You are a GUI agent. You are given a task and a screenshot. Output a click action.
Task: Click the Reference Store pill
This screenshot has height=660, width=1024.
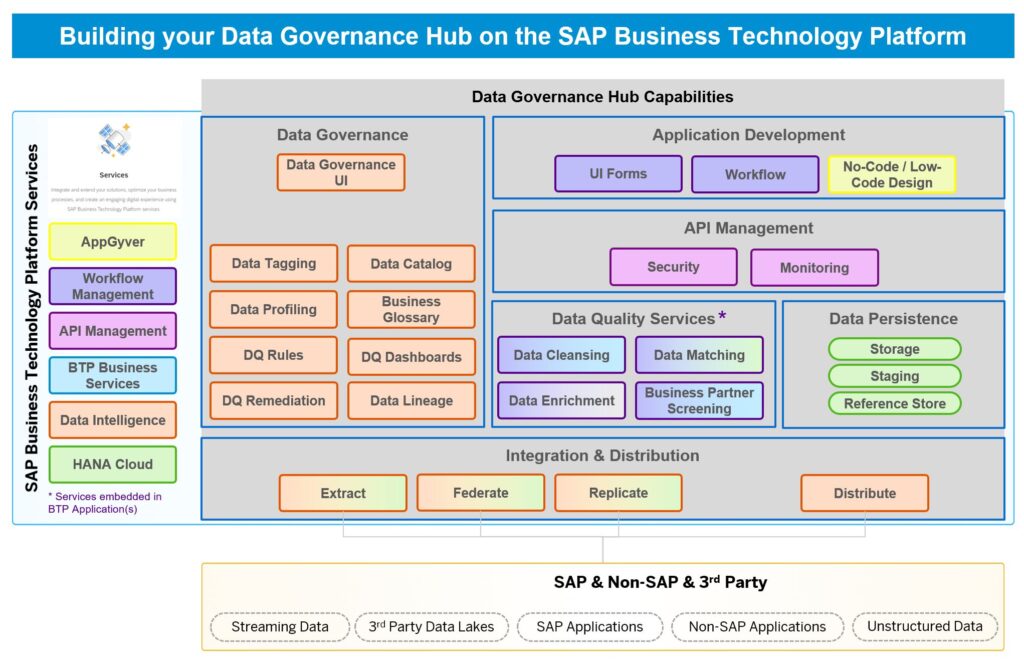pos(895,403)
